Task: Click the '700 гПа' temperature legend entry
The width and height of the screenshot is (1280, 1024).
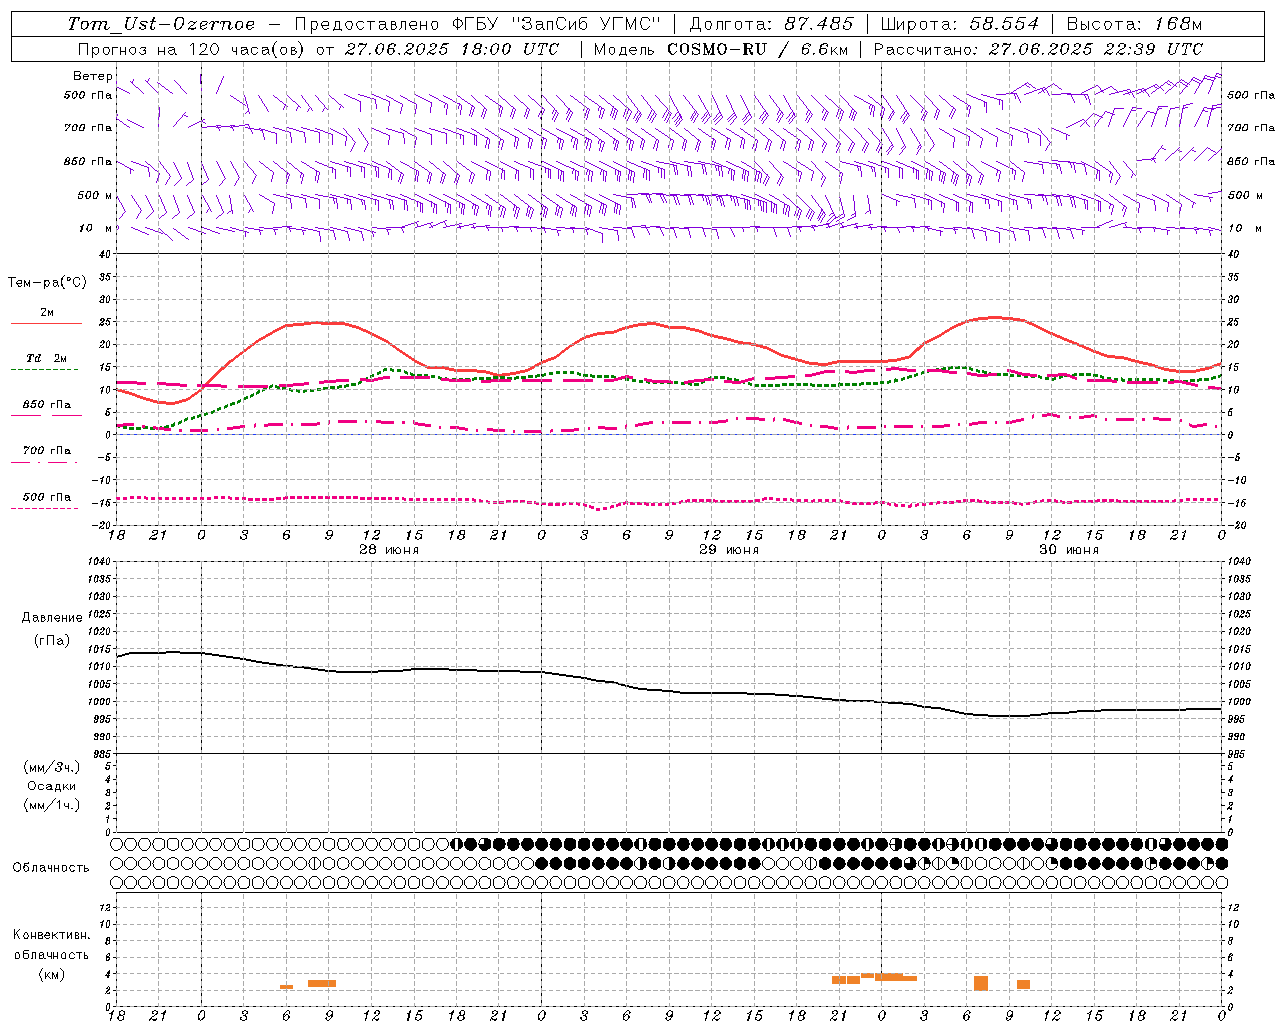Action: click(47, 451)
